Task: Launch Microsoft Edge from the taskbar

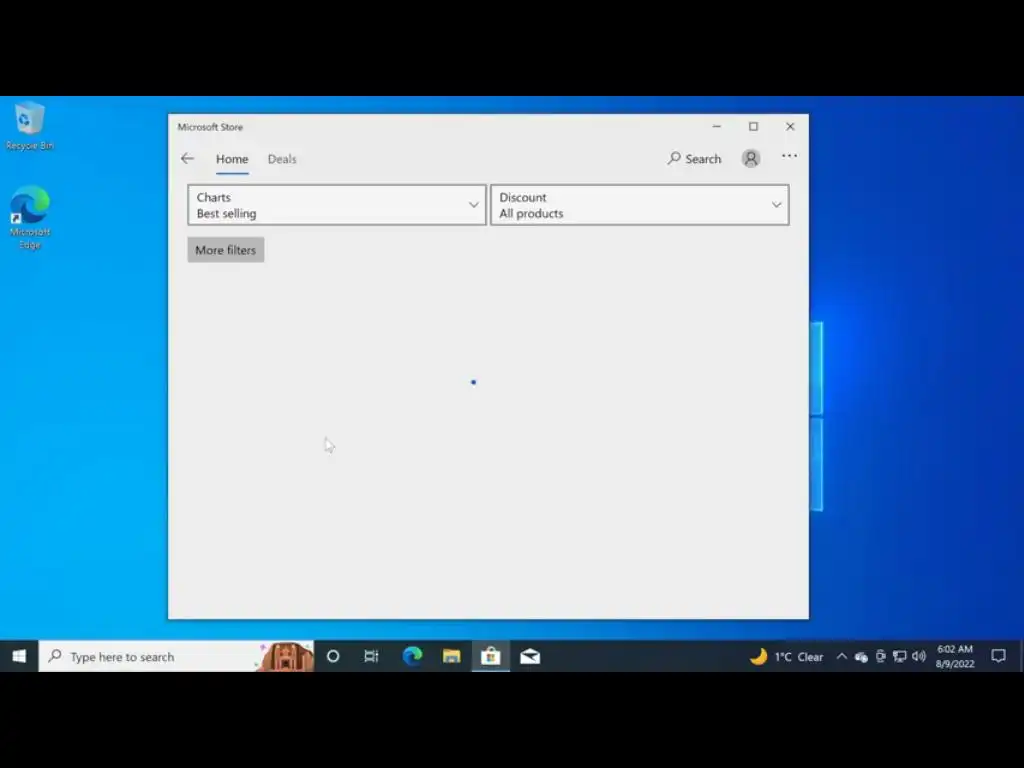Action: pyautogui.click(x=412, y=656)
